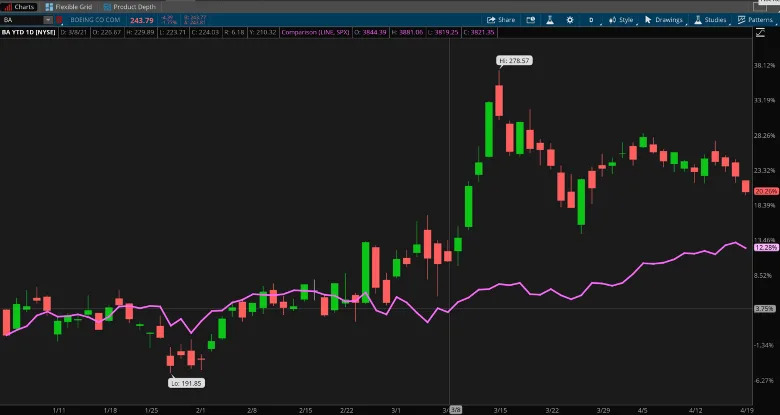Open chart settings gear icon
The image size is (780, 415).
pos(571,19)
